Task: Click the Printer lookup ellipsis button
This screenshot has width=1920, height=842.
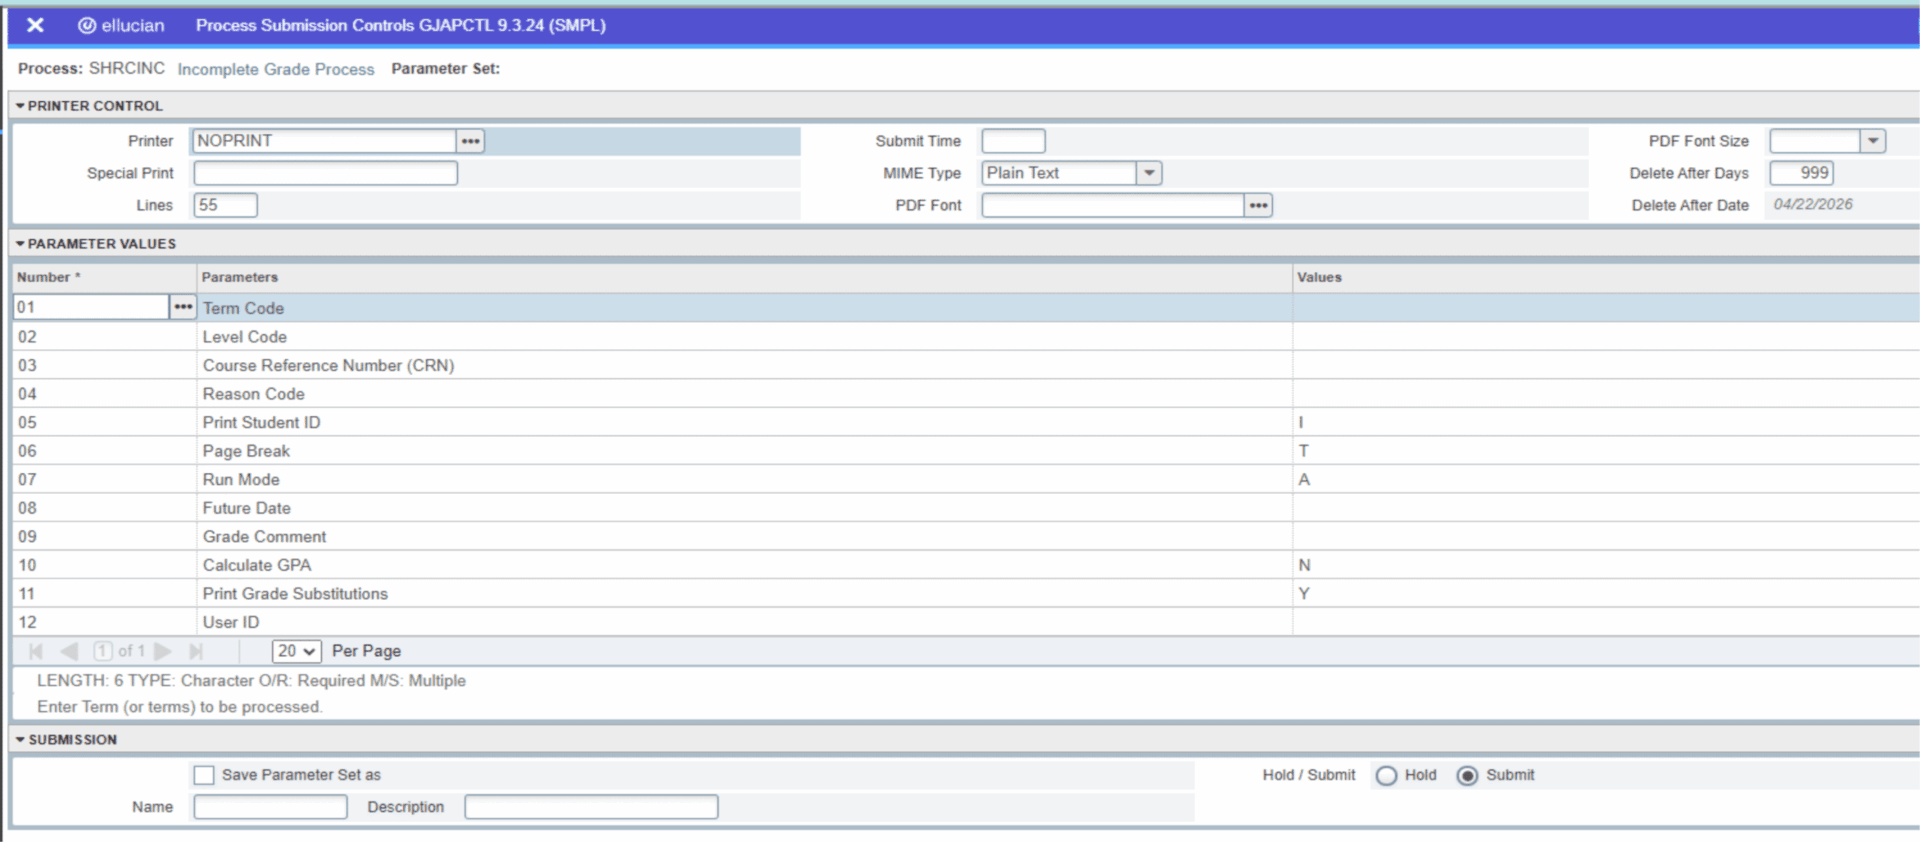Action: pos(470,141)
